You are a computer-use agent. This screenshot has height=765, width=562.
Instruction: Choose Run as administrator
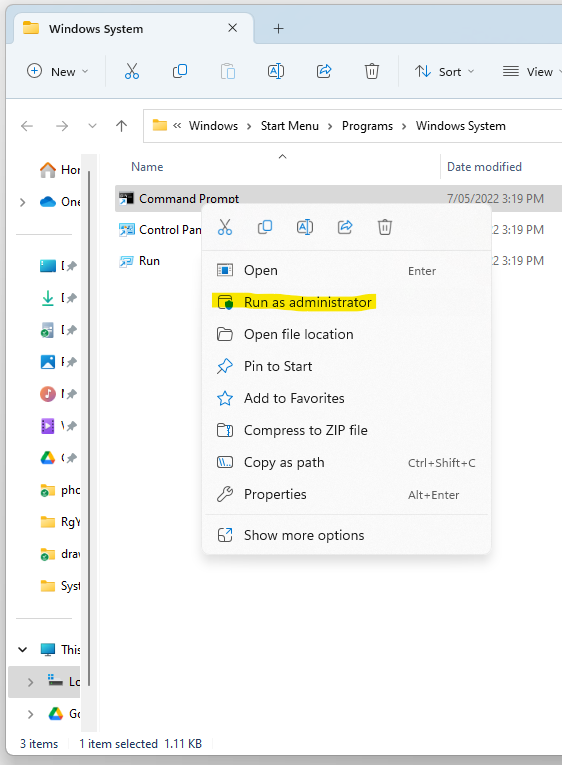(346, 302)
